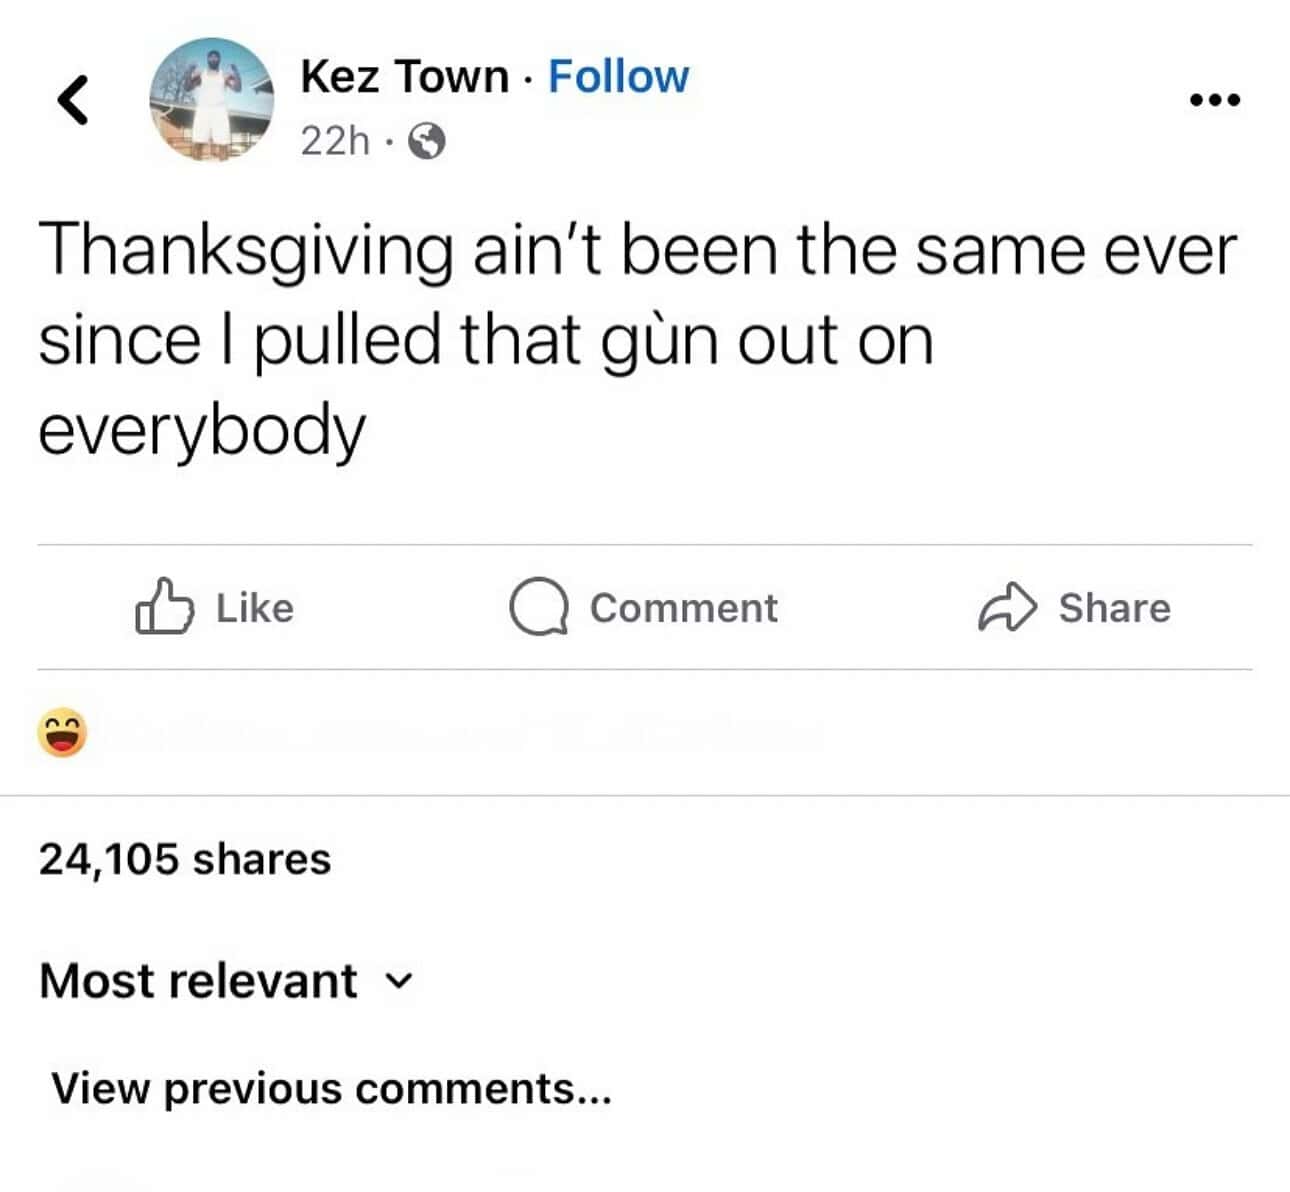Follow Kez Town
The image size is (1290, 1192).
[x=619, y=76]
